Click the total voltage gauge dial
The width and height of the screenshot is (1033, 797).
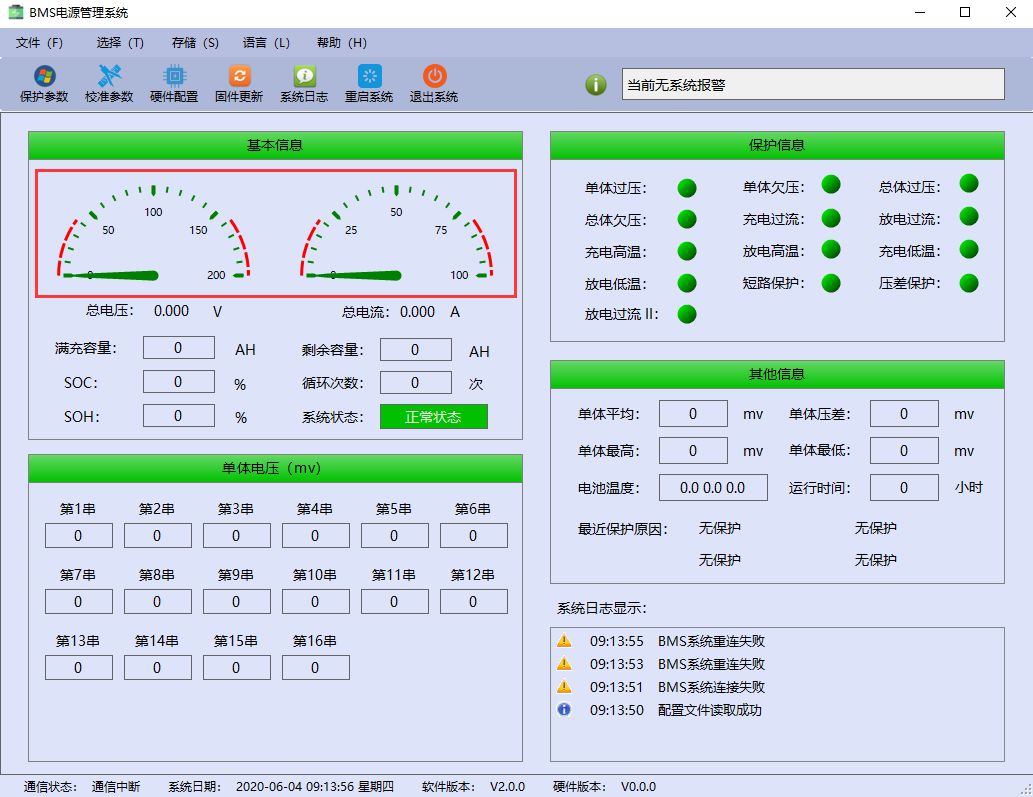[x=152, y=232]
